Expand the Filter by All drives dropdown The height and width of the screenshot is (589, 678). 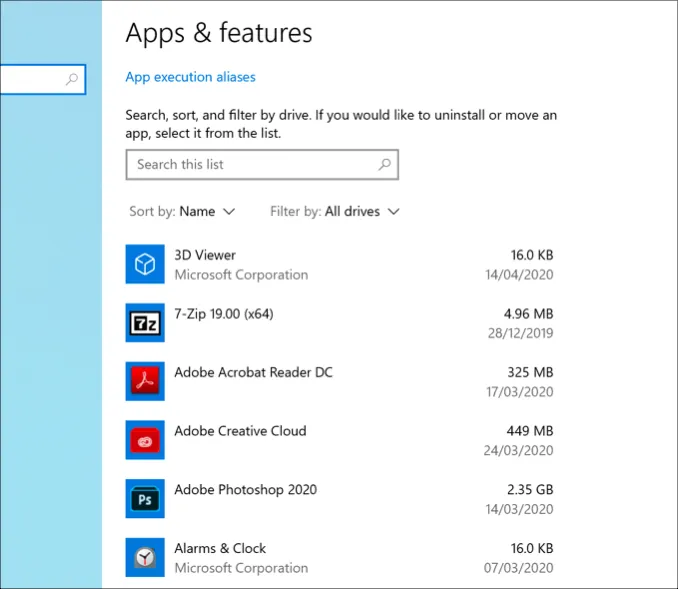[335, 212]
